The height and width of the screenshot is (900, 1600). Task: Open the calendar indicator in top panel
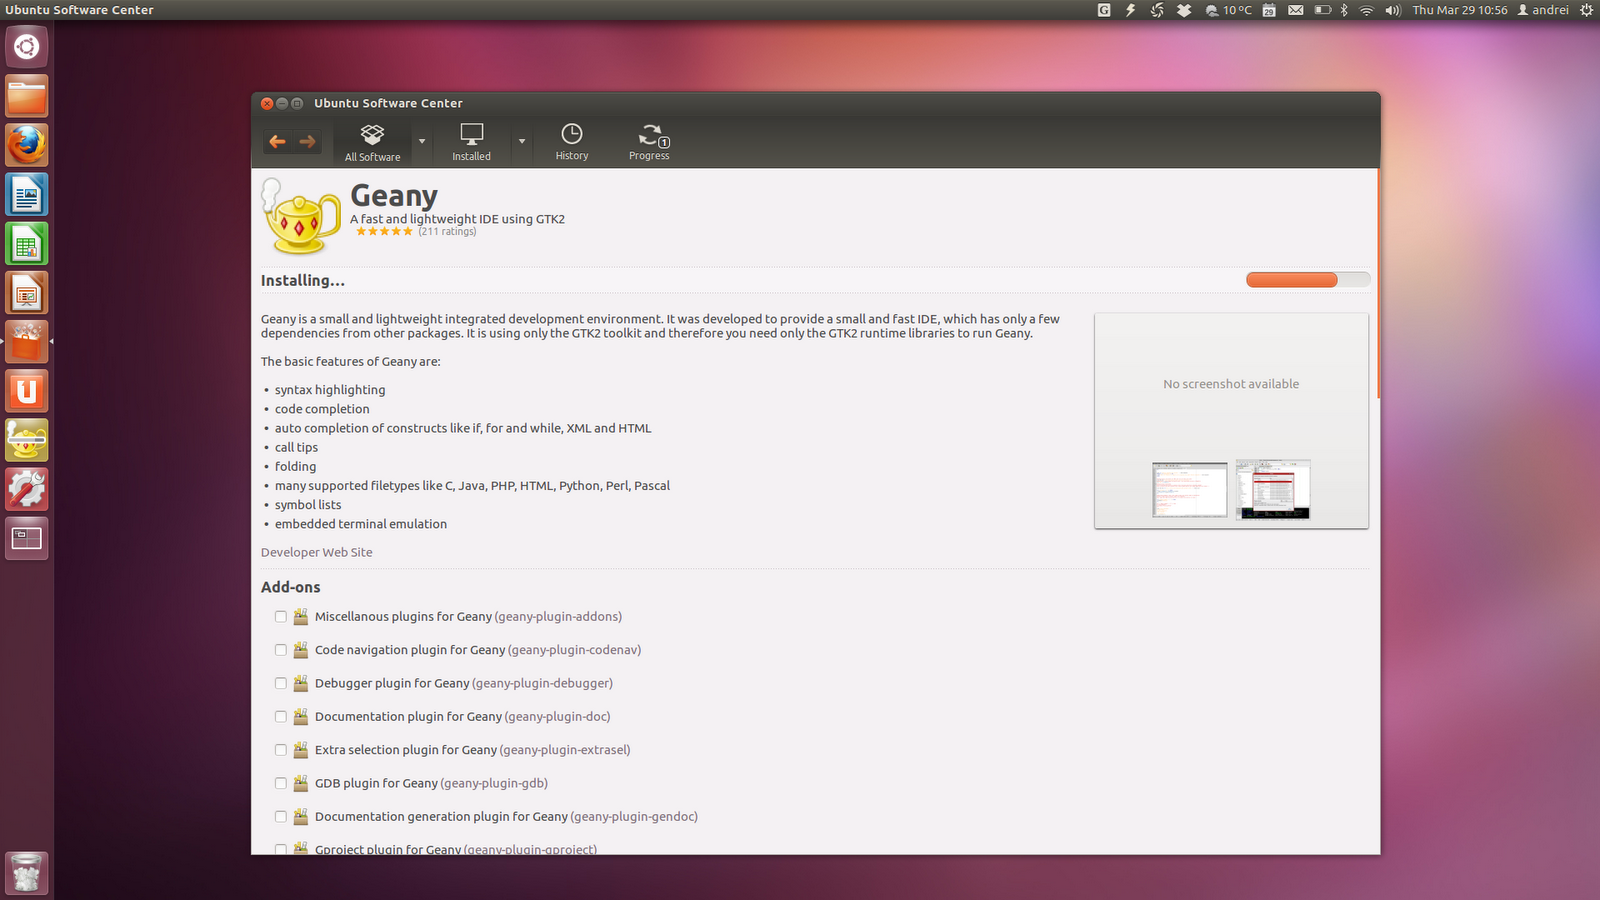click(x=1269, y=10)
